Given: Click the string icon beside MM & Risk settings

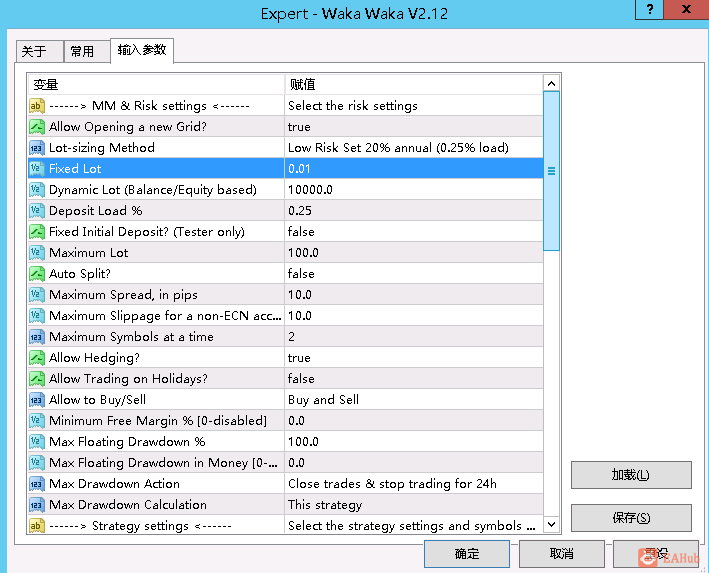Looking at the screenshot, I should (37, 106).
